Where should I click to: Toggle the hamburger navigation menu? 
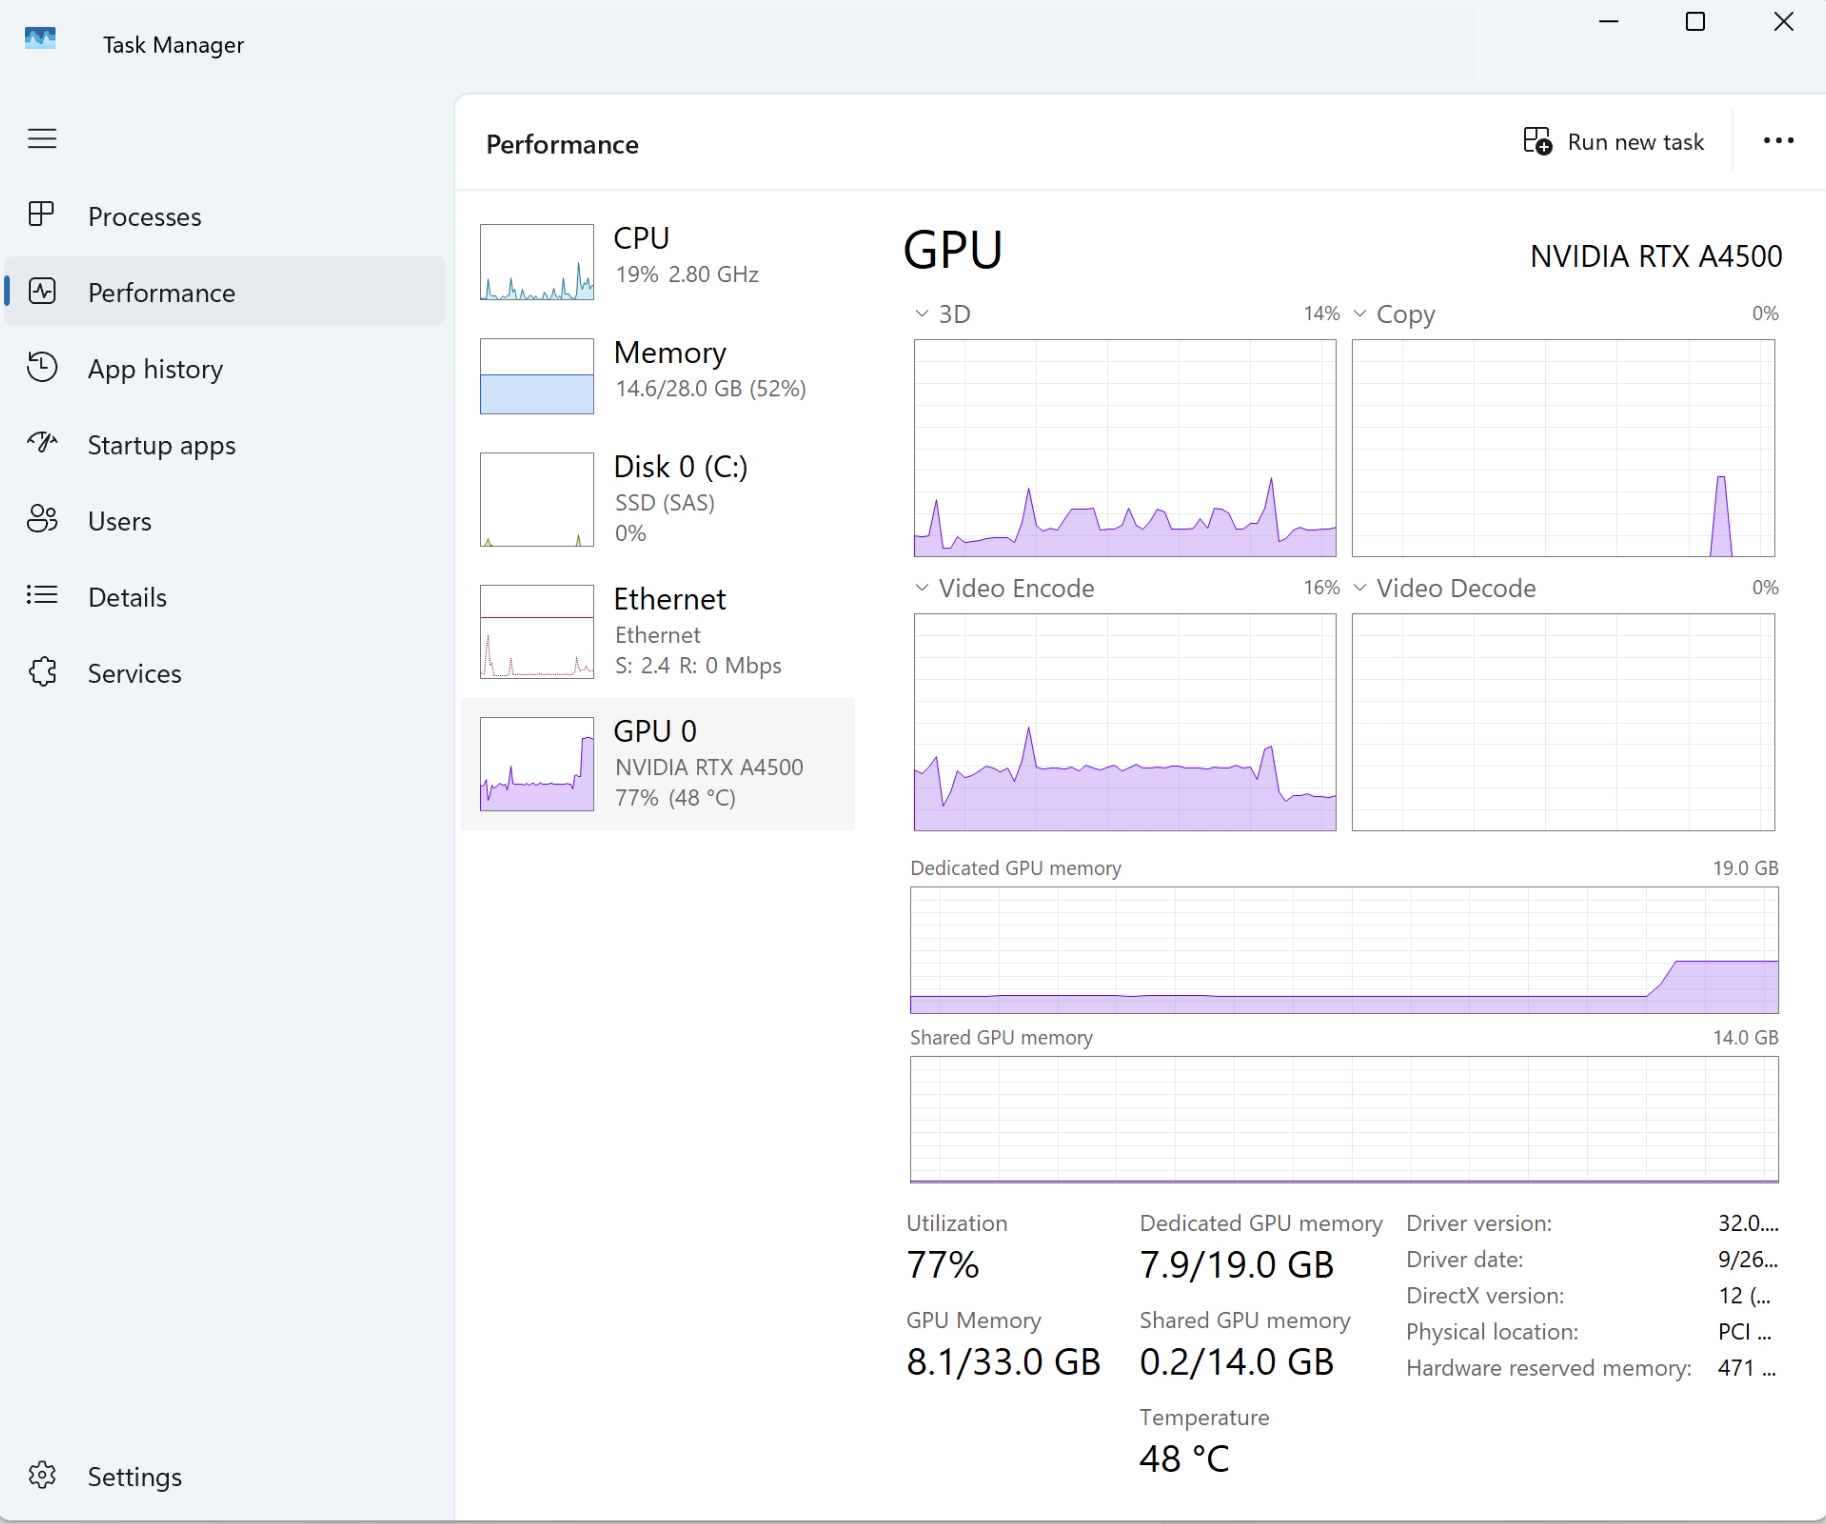pos(42,138)
